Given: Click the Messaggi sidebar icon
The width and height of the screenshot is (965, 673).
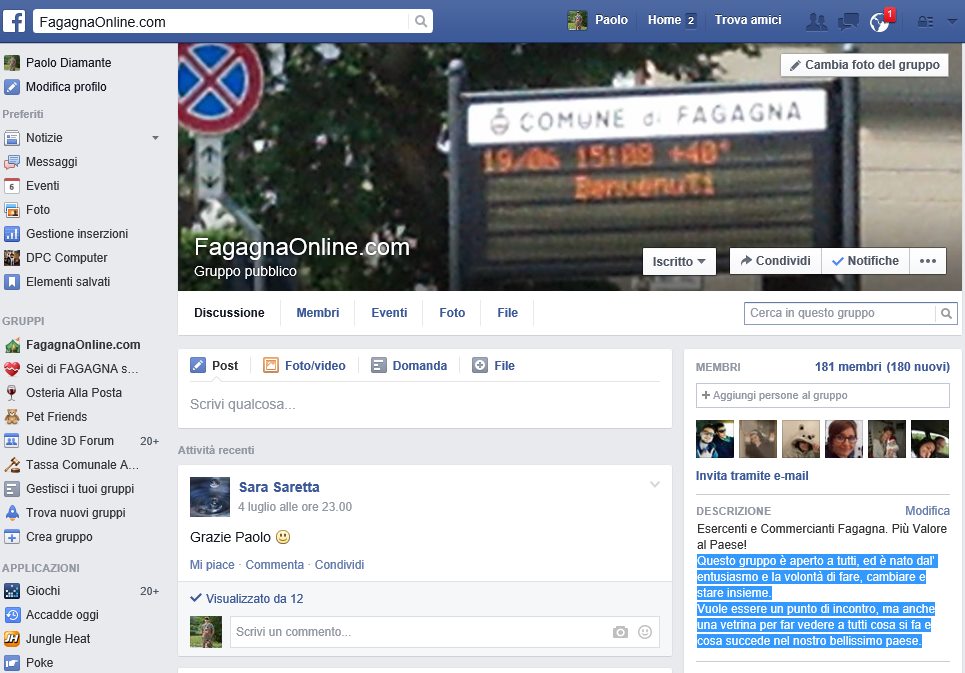Looking at the screenshot, I should (12, 162).
